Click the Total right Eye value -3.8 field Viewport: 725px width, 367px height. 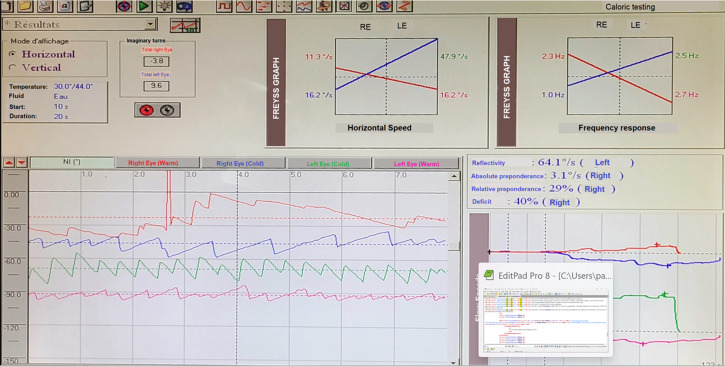click(156, 61)
